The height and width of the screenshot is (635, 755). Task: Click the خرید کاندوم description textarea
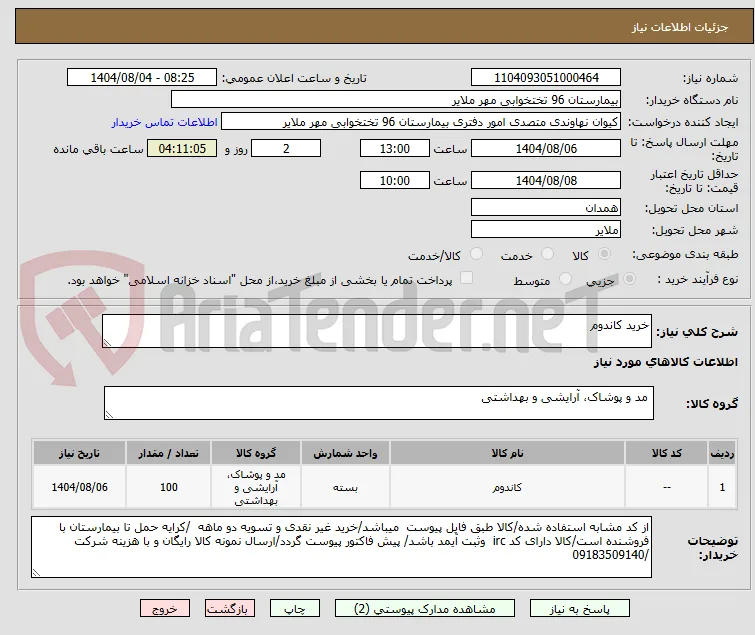pos(377,331)
